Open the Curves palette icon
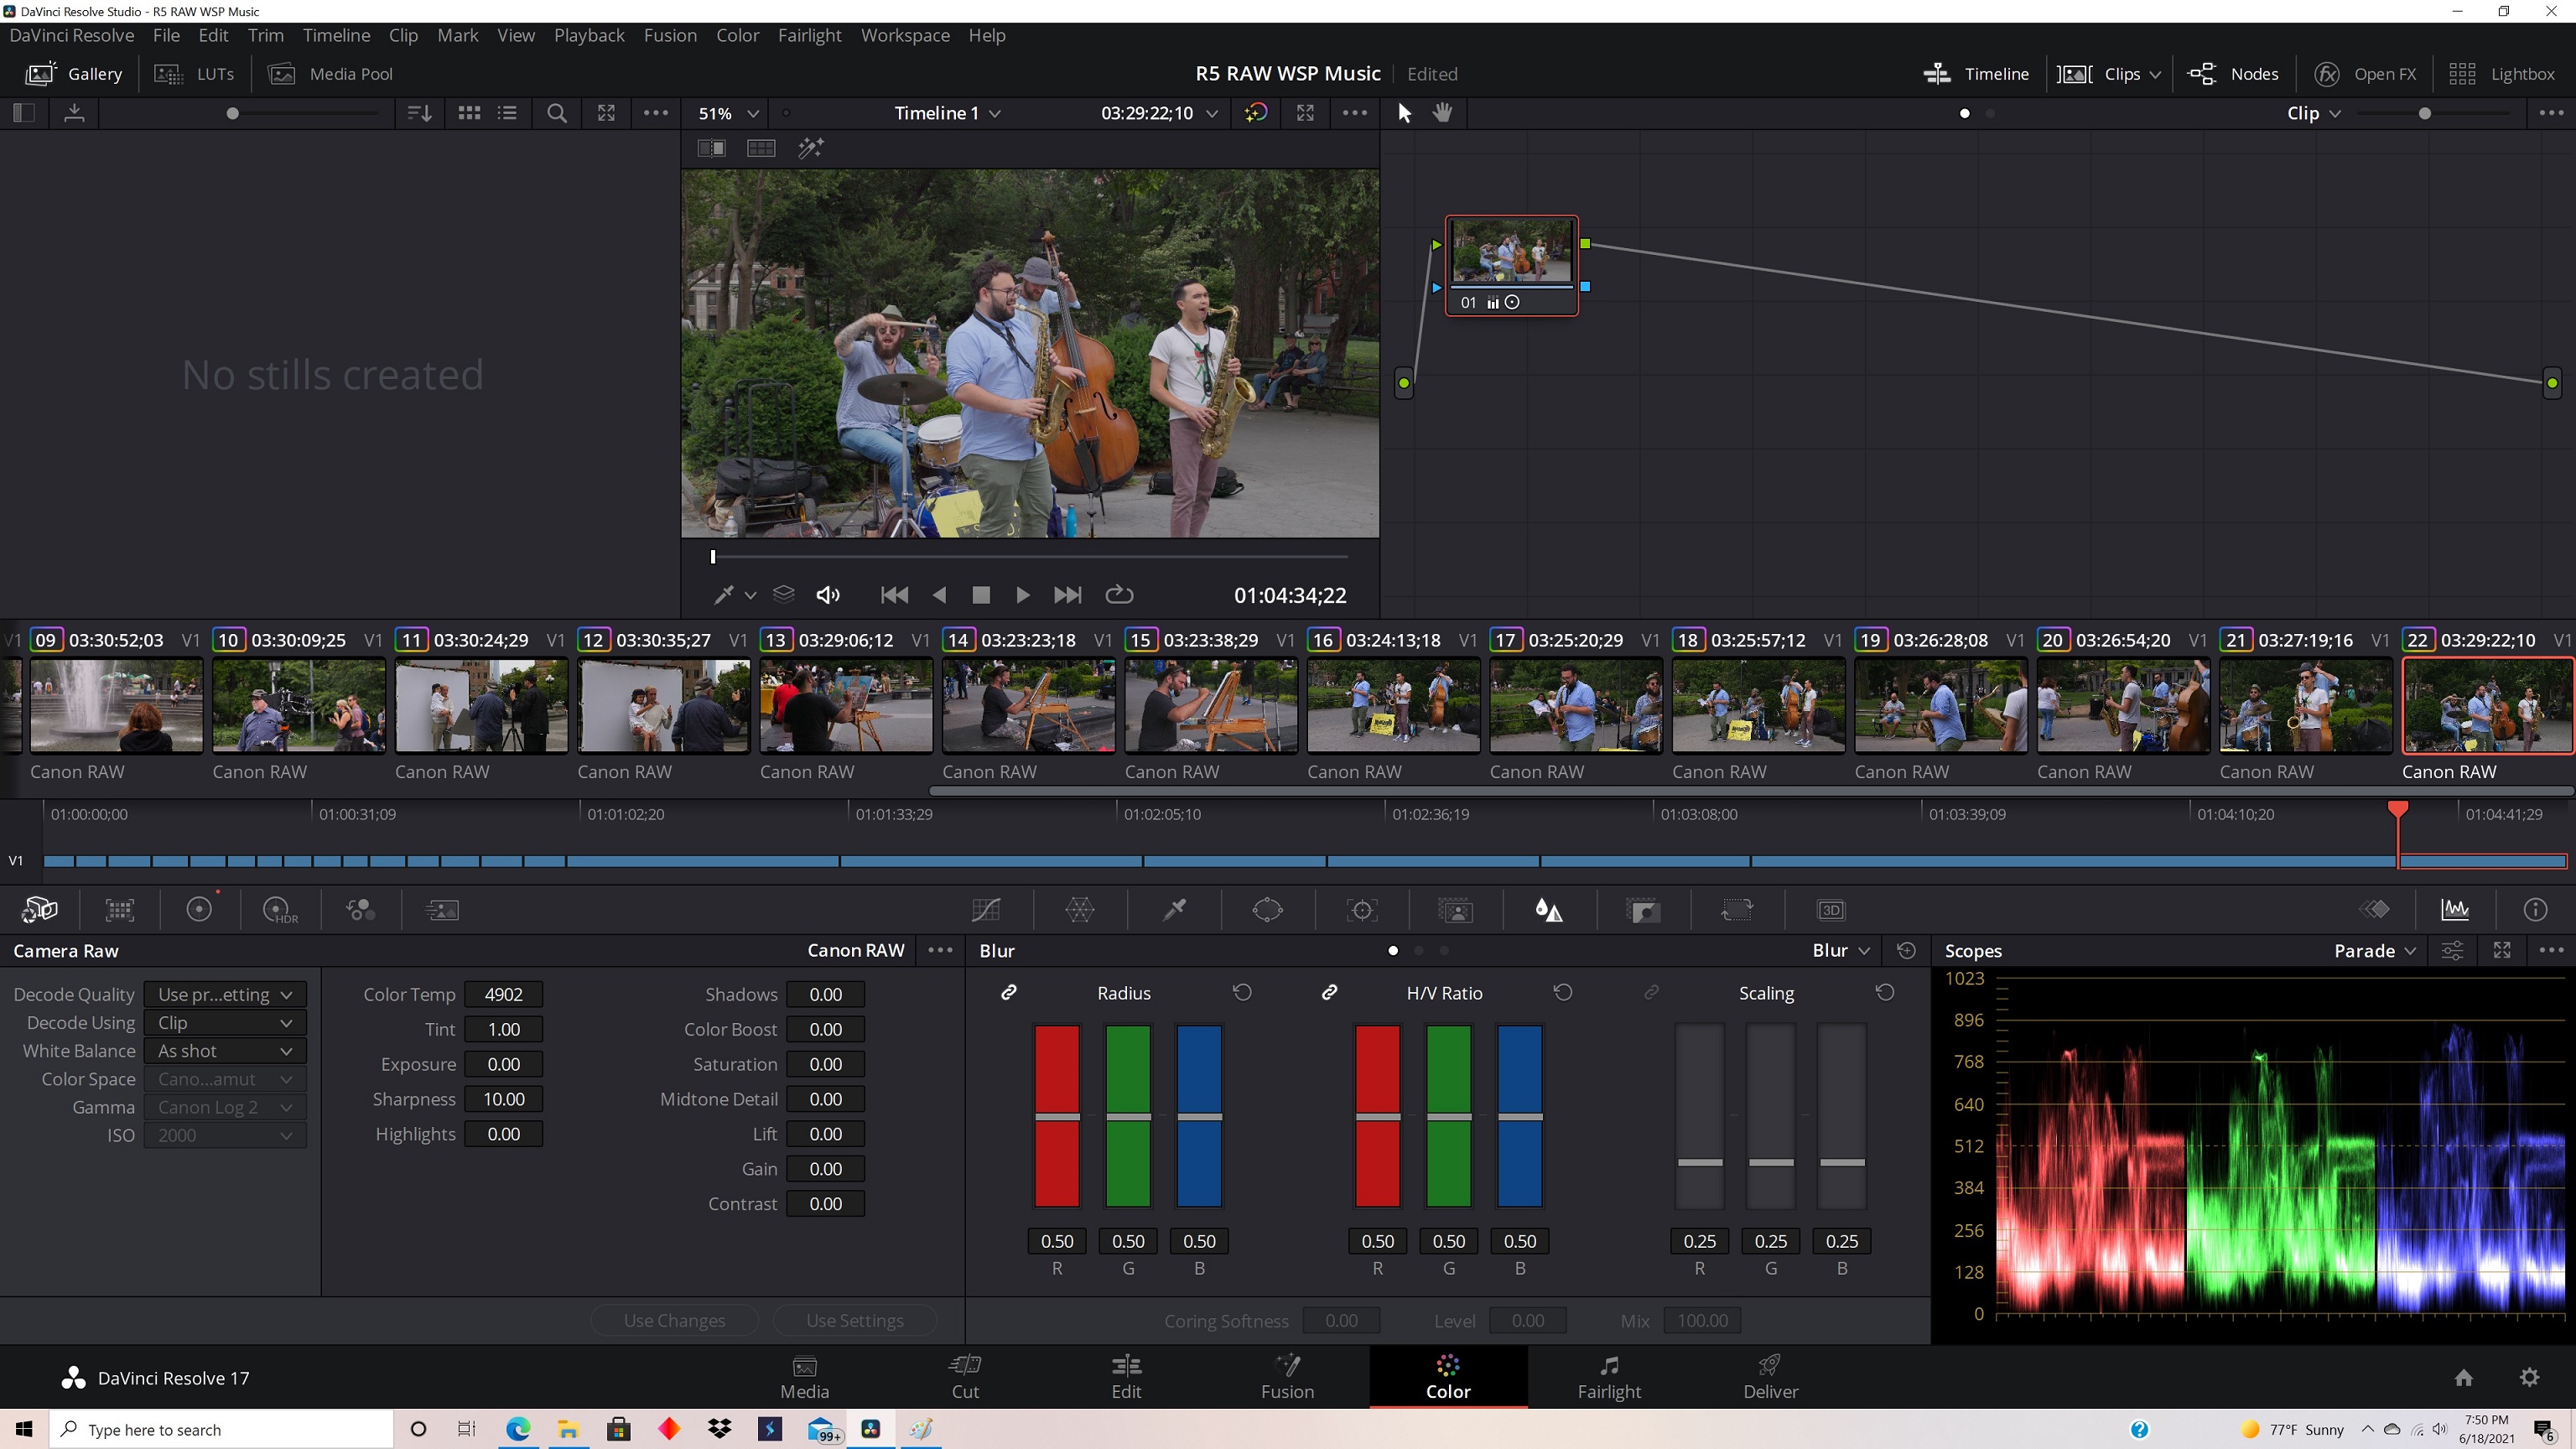The width and height of the screenshot is (2576, 1449). [986, 909]
